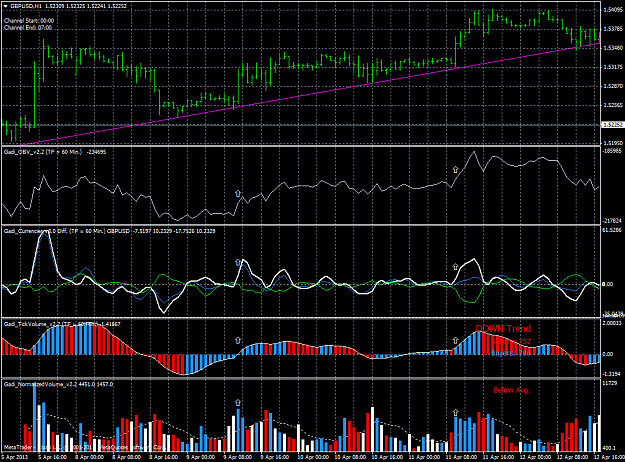
Task: Click the red 'Below Avg.' label
Action: (x=512, y=390)
